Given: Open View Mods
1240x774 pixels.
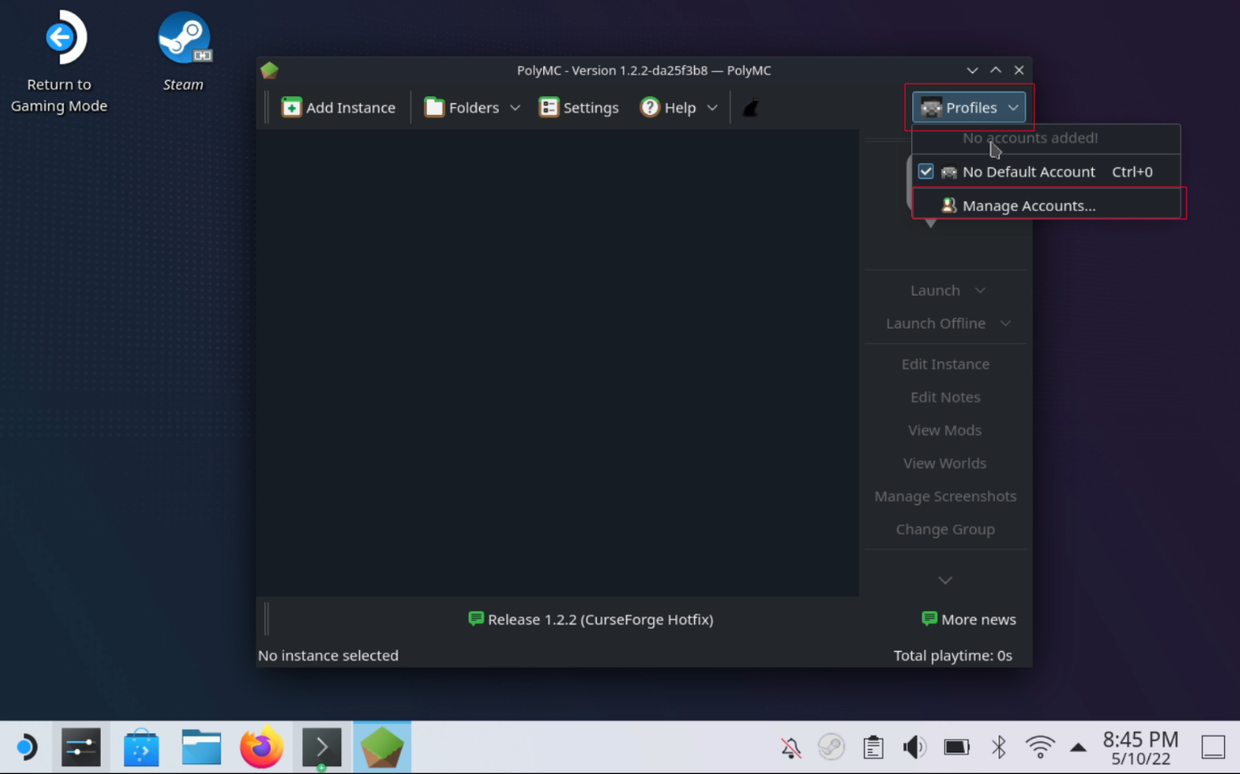Looking at the screenshot, I should coord(945,430).
